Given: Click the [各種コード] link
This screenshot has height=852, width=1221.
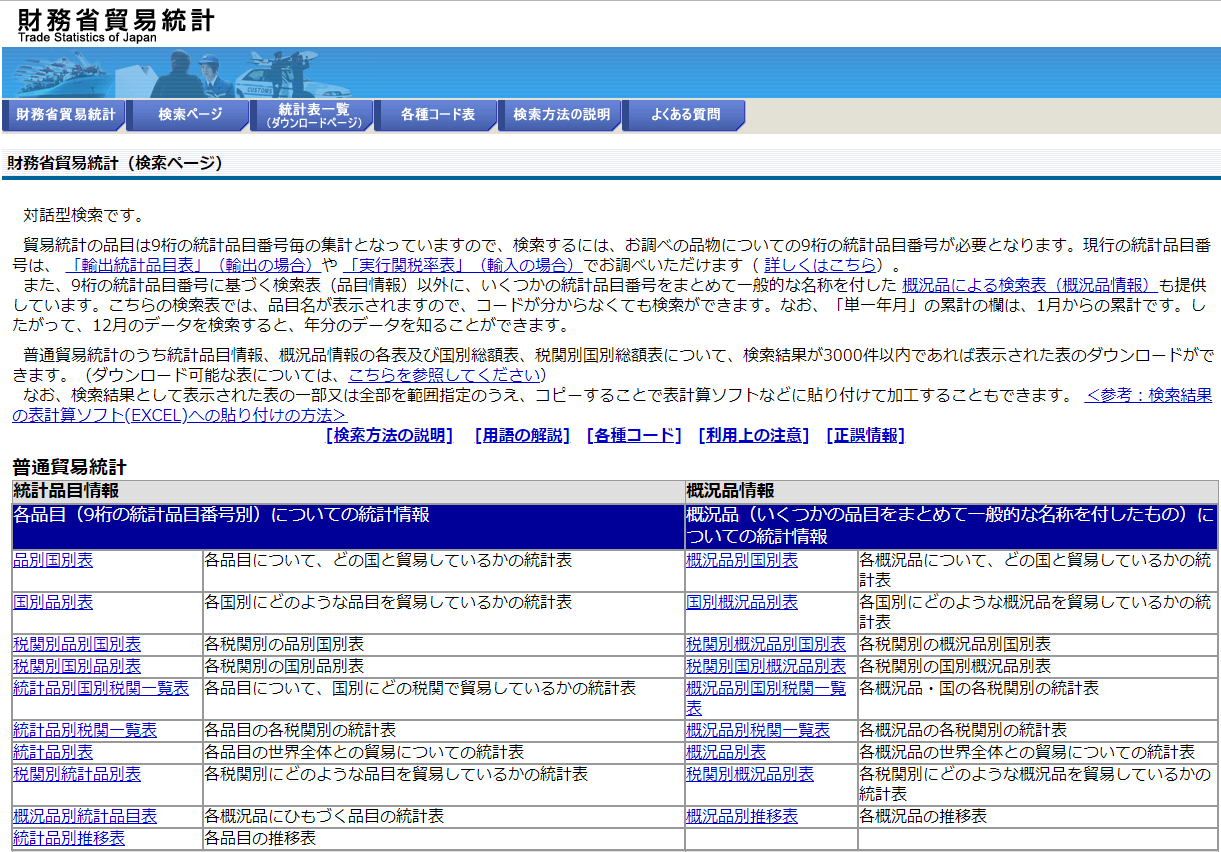Looking at the screenshot, I should [x=634, y=435].
